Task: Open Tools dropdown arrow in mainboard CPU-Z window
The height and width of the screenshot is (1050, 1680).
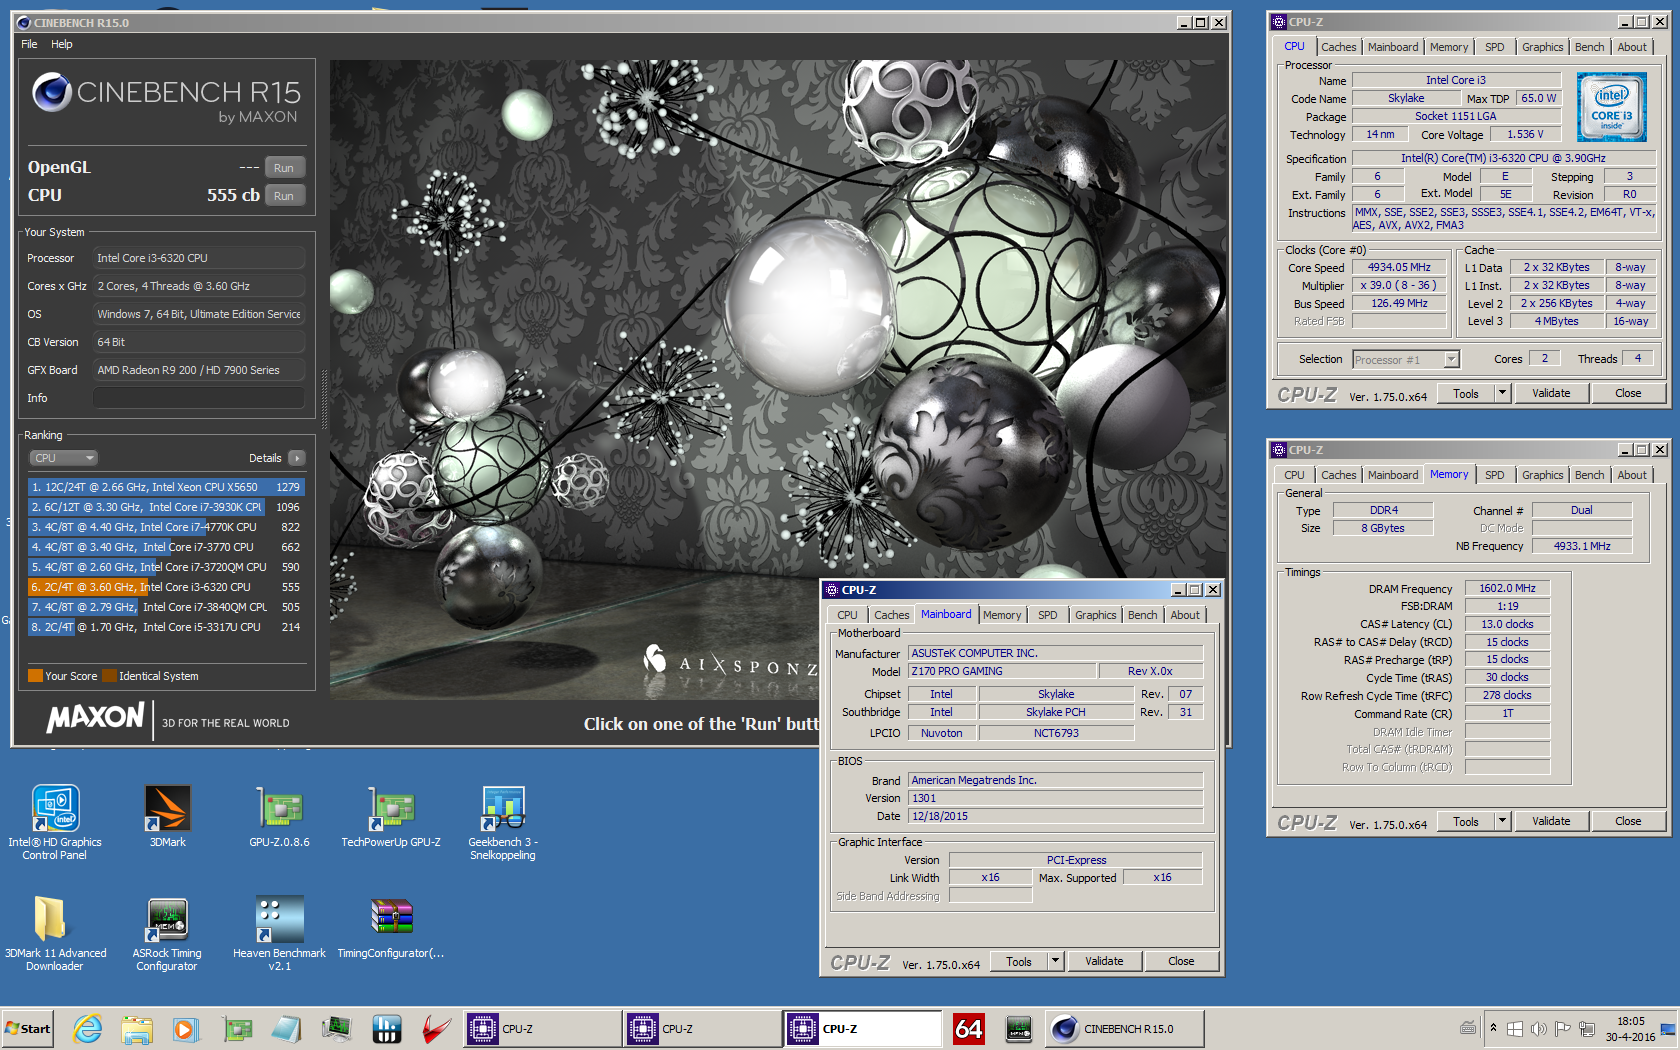Action: pyautogui.click(x=1054, y=961)
